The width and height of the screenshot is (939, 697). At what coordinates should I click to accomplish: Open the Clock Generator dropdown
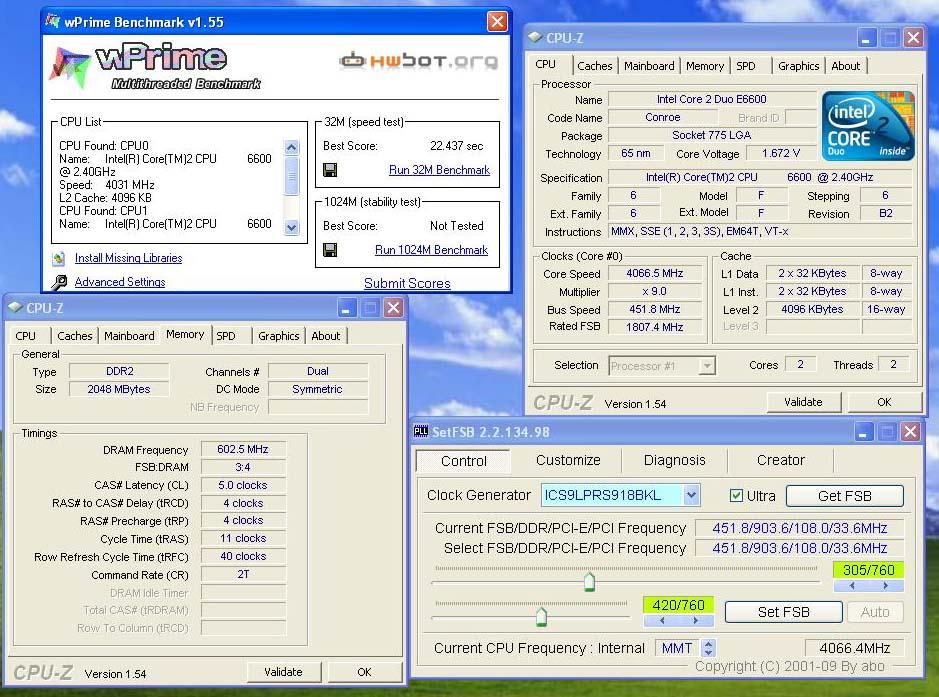click(692, 495)
